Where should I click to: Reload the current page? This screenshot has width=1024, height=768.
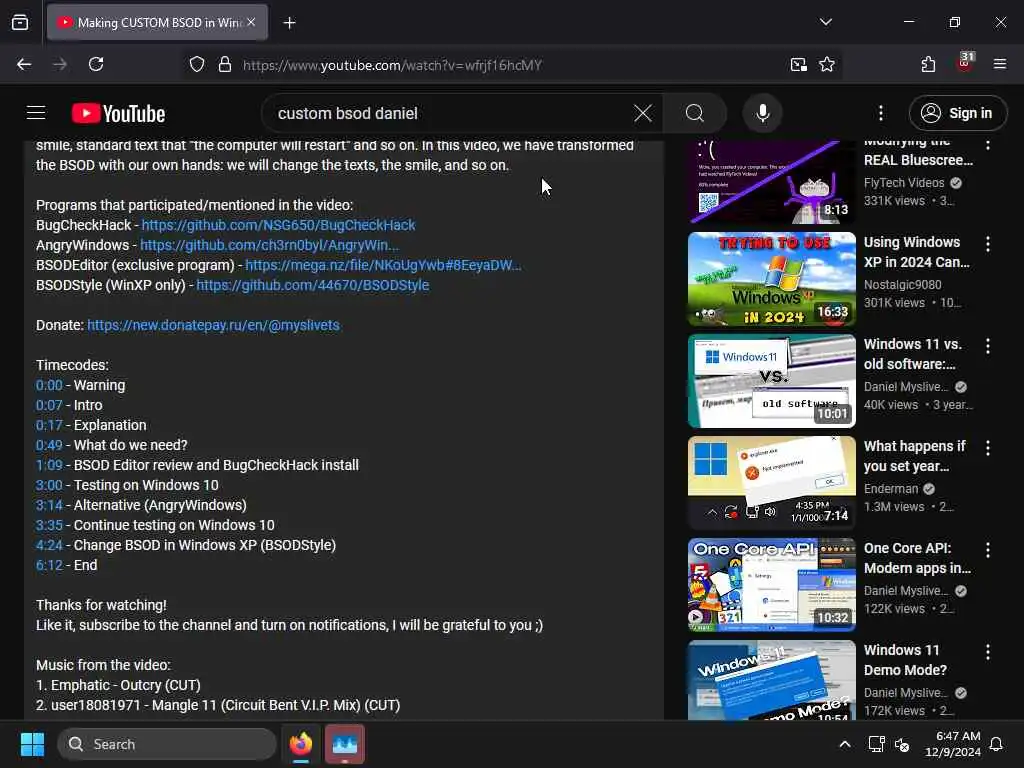[x=96, y=64]
